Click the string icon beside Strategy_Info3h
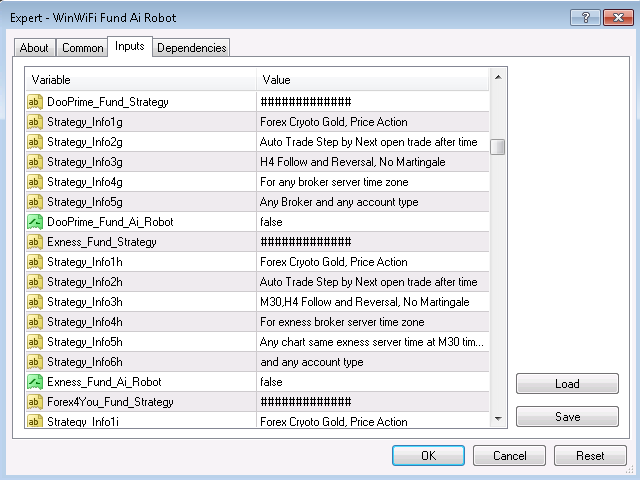Viewport: 640px width, 480px height. coord(35,302)
